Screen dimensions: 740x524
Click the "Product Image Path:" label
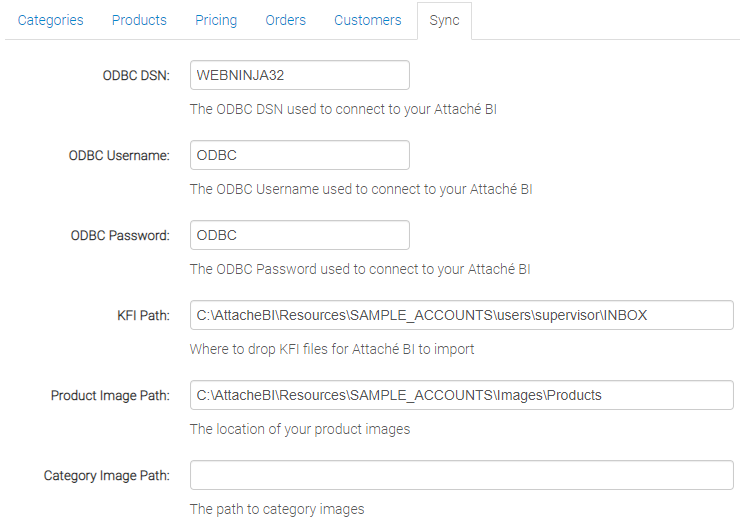click(110, 395)
